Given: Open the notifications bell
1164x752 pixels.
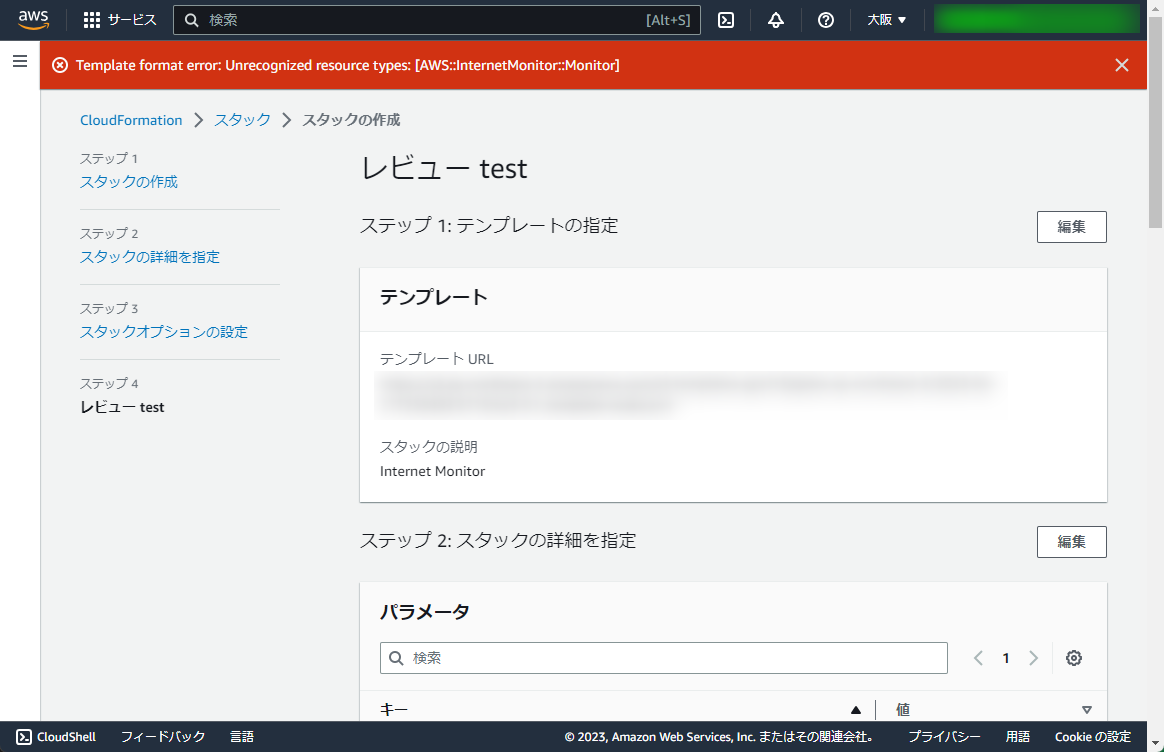Looking at the screenshot, I should [x=776, y=19].
